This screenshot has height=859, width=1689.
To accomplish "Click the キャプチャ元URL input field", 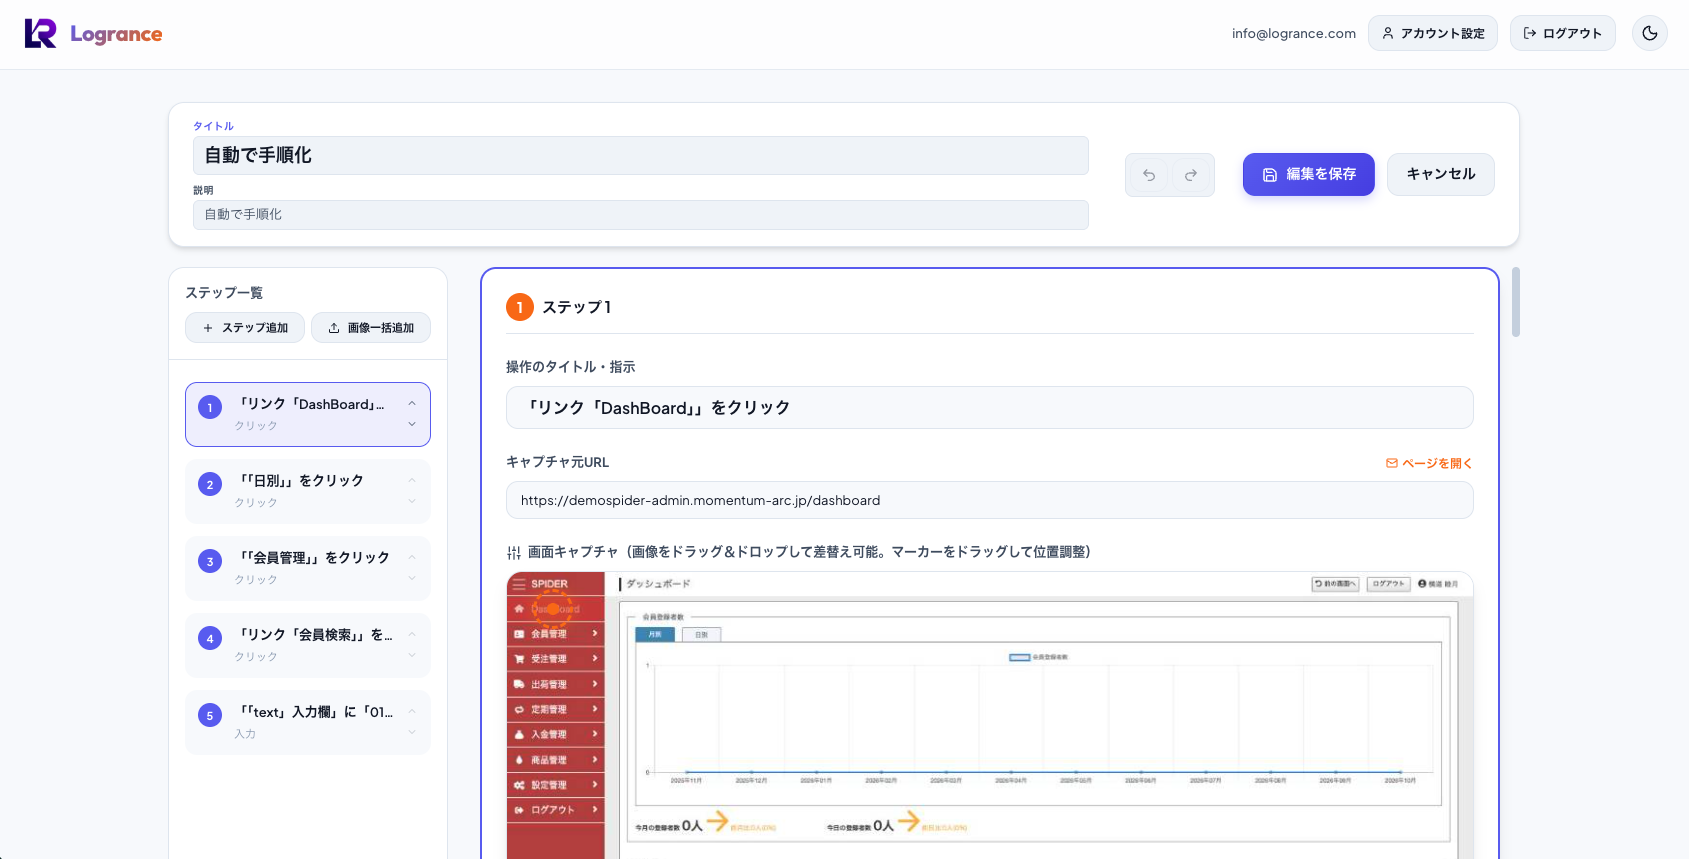I will (x=990, y=500).
